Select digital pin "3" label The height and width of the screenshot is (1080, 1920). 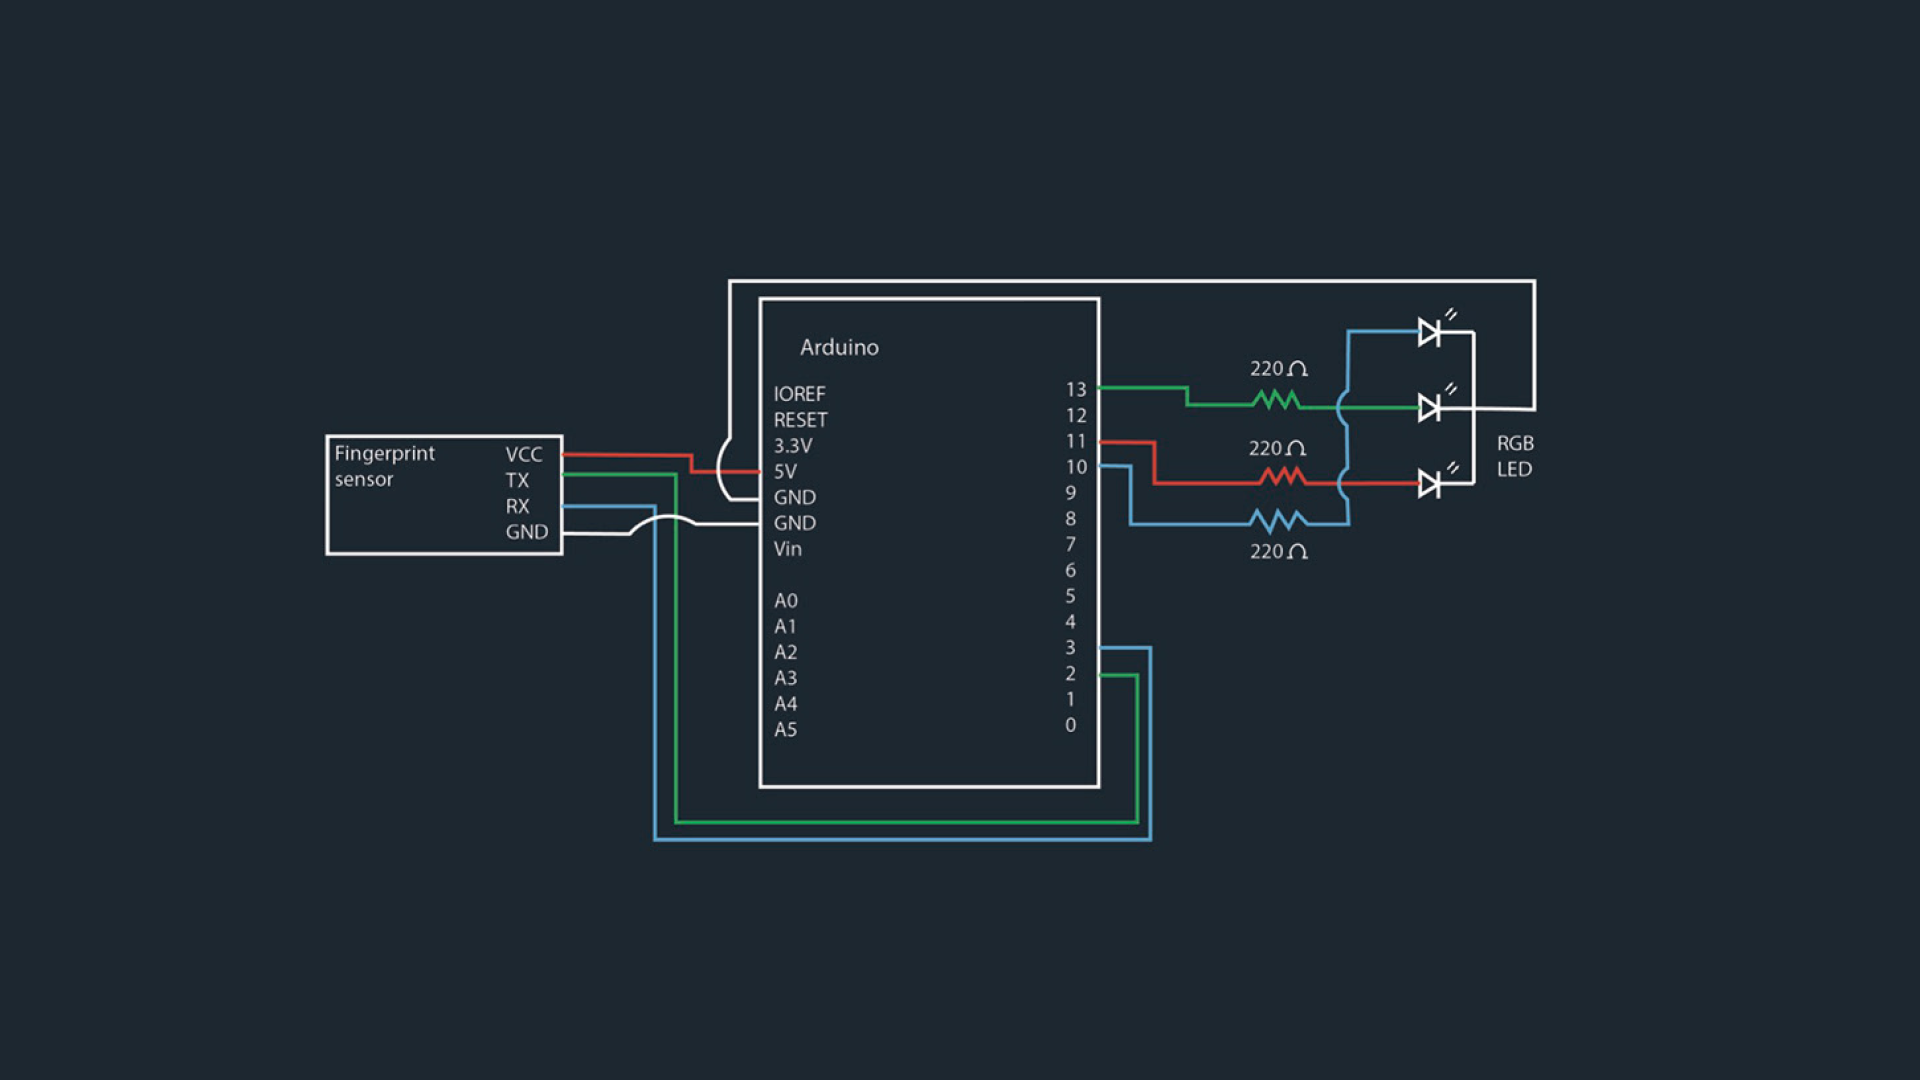[1070, 648]
